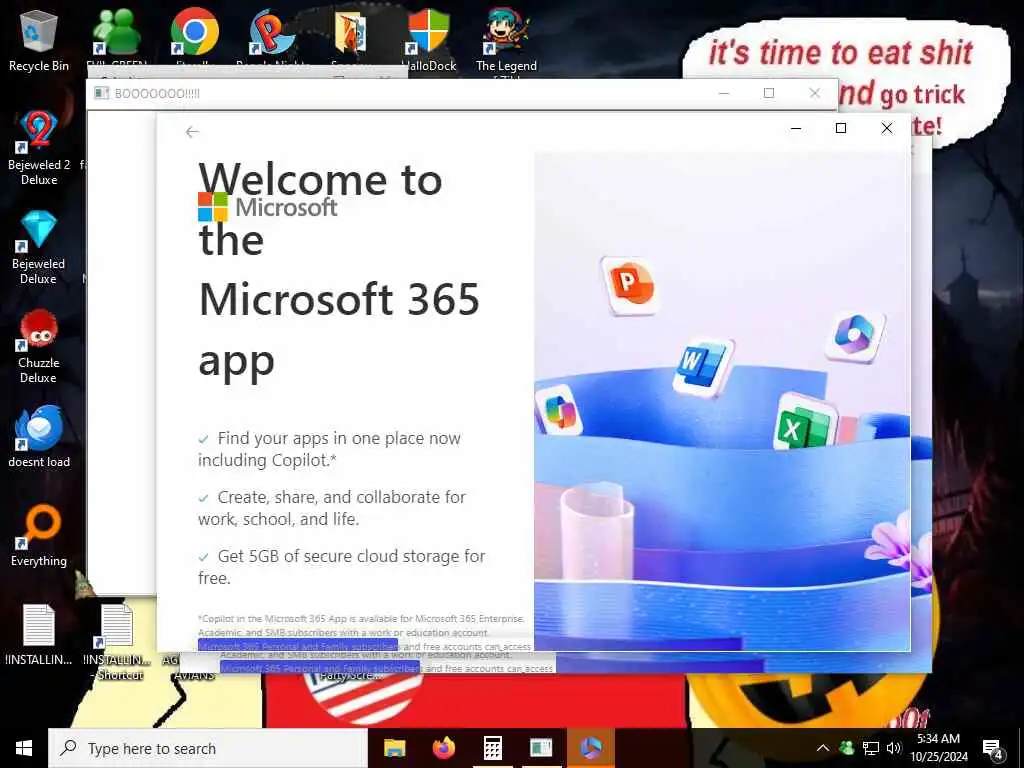Show hidden system tray icons
Screen dimensions: 1024x768
[x=823, y=748]
